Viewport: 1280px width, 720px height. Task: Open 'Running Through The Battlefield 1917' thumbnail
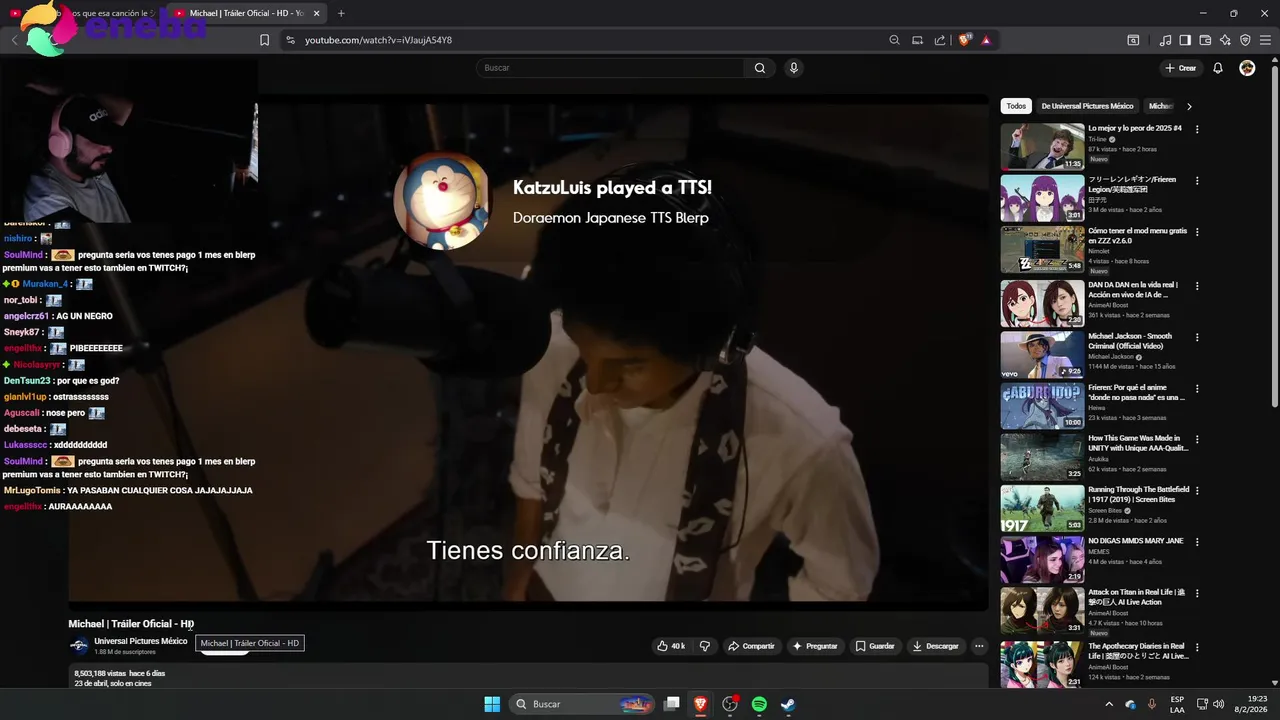(x=1042, y=508)
